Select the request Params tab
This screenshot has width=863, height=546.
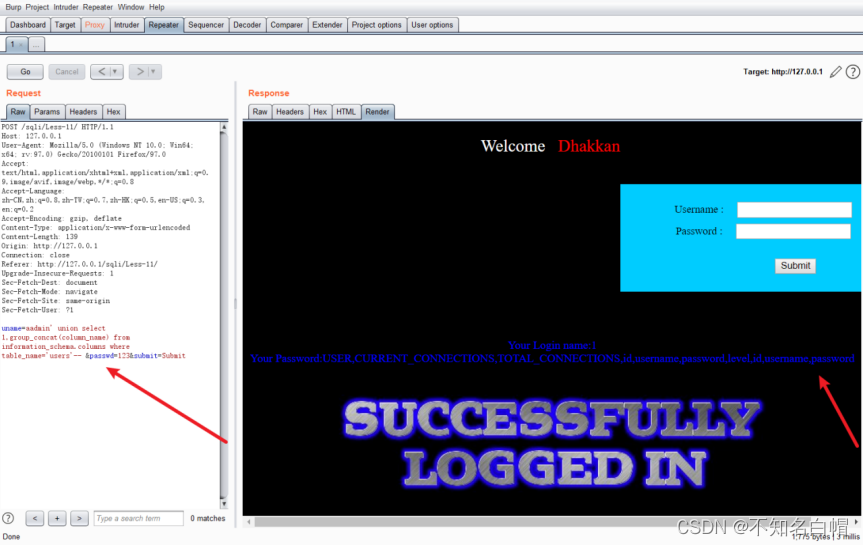[x=47, y=112]
